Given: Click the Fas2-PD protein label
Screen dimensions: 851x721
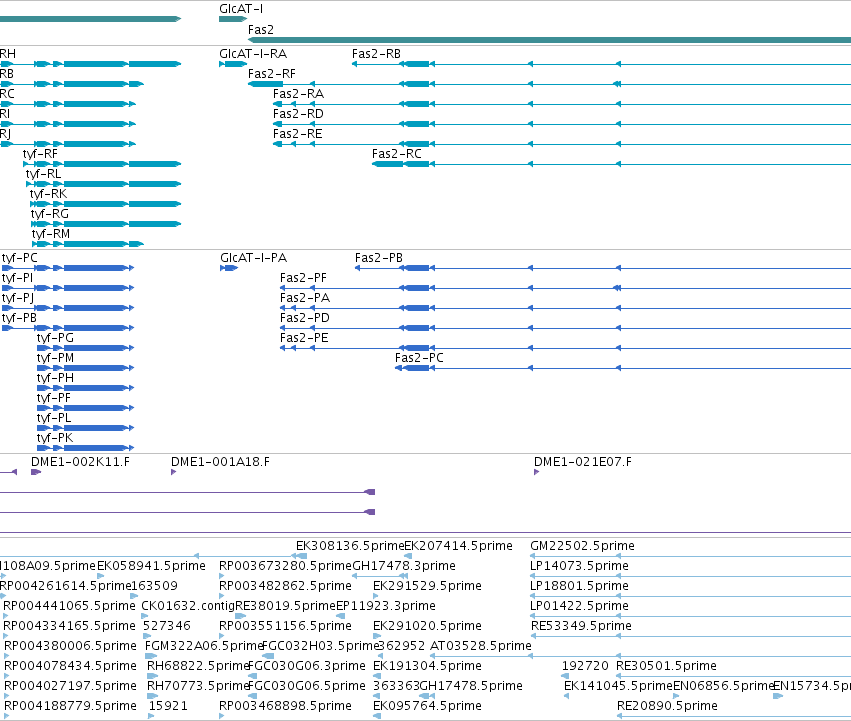Looking at the screenshot, I should coord(304,318).
